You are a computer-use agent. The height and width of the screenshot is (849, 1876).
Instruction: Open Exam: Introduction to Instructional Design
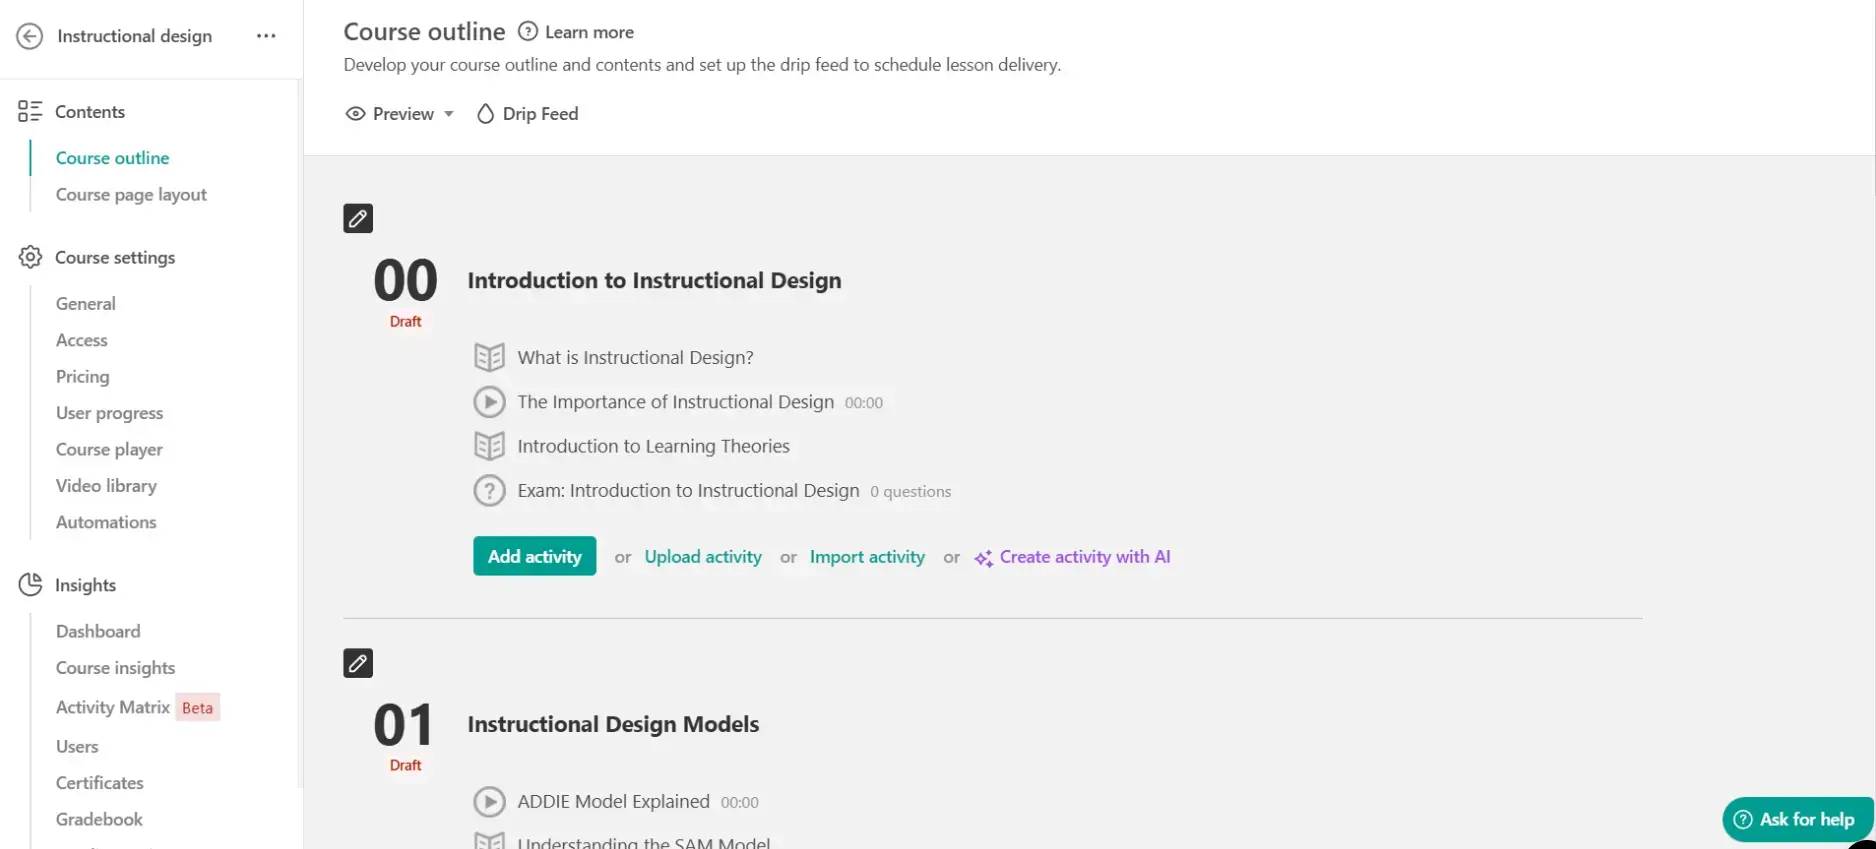pyautogui.click(x=688, y=491)
